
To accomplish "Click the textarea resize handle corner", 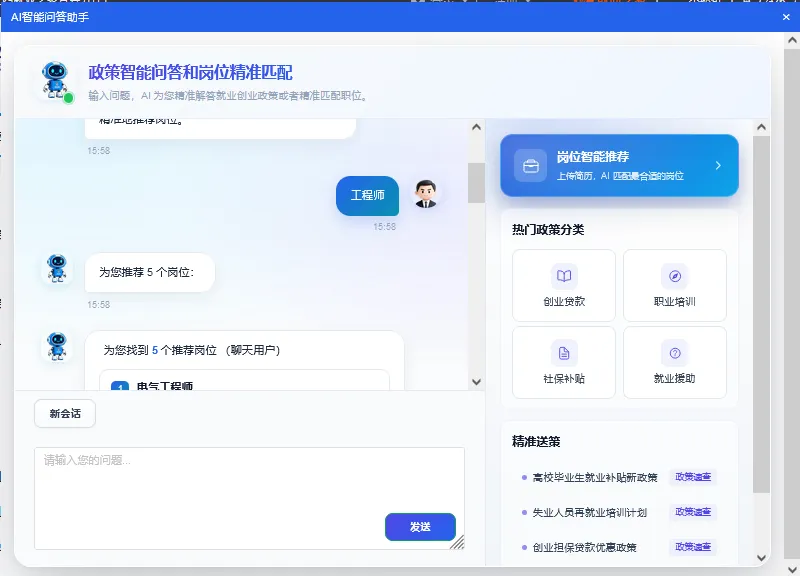I will [x=458, y=542].
